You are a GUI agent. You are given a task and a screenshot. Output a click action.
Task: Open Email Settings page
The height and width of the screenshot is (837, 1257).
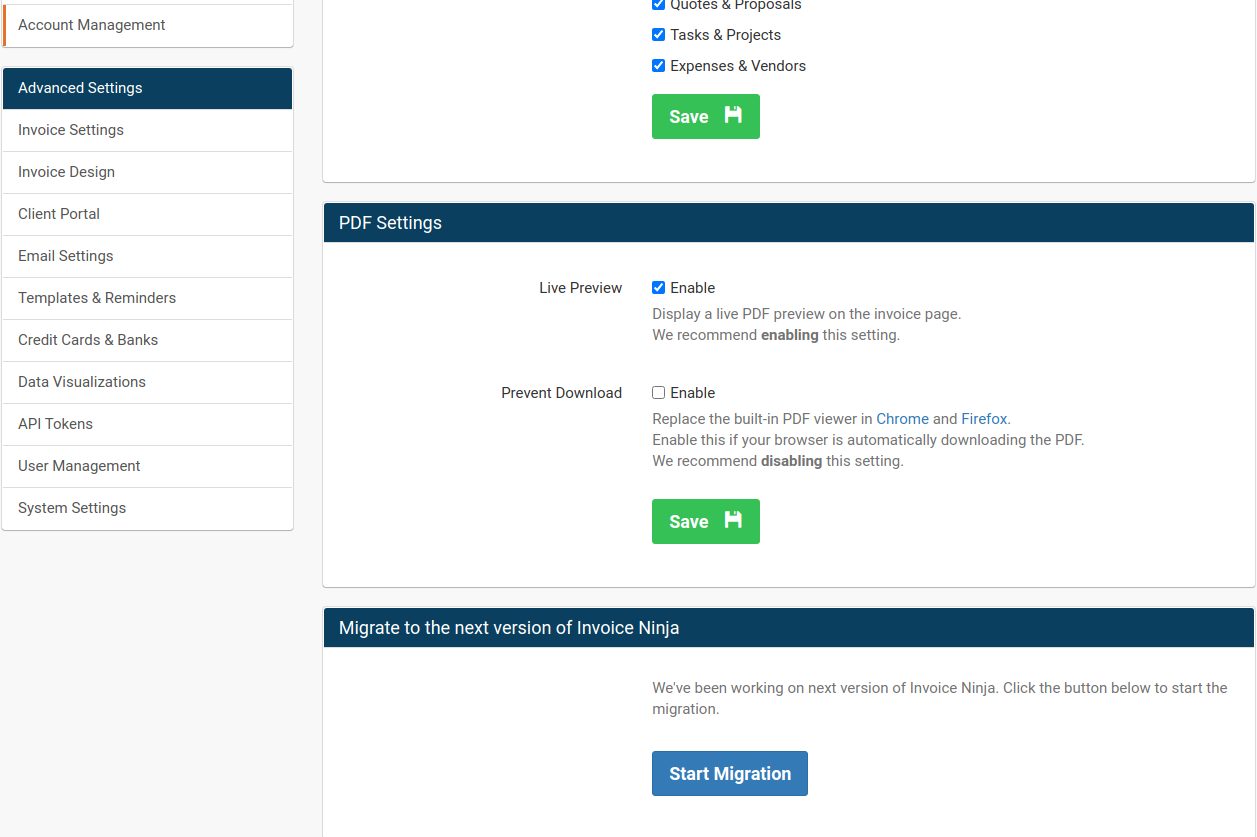pos(66,256)
